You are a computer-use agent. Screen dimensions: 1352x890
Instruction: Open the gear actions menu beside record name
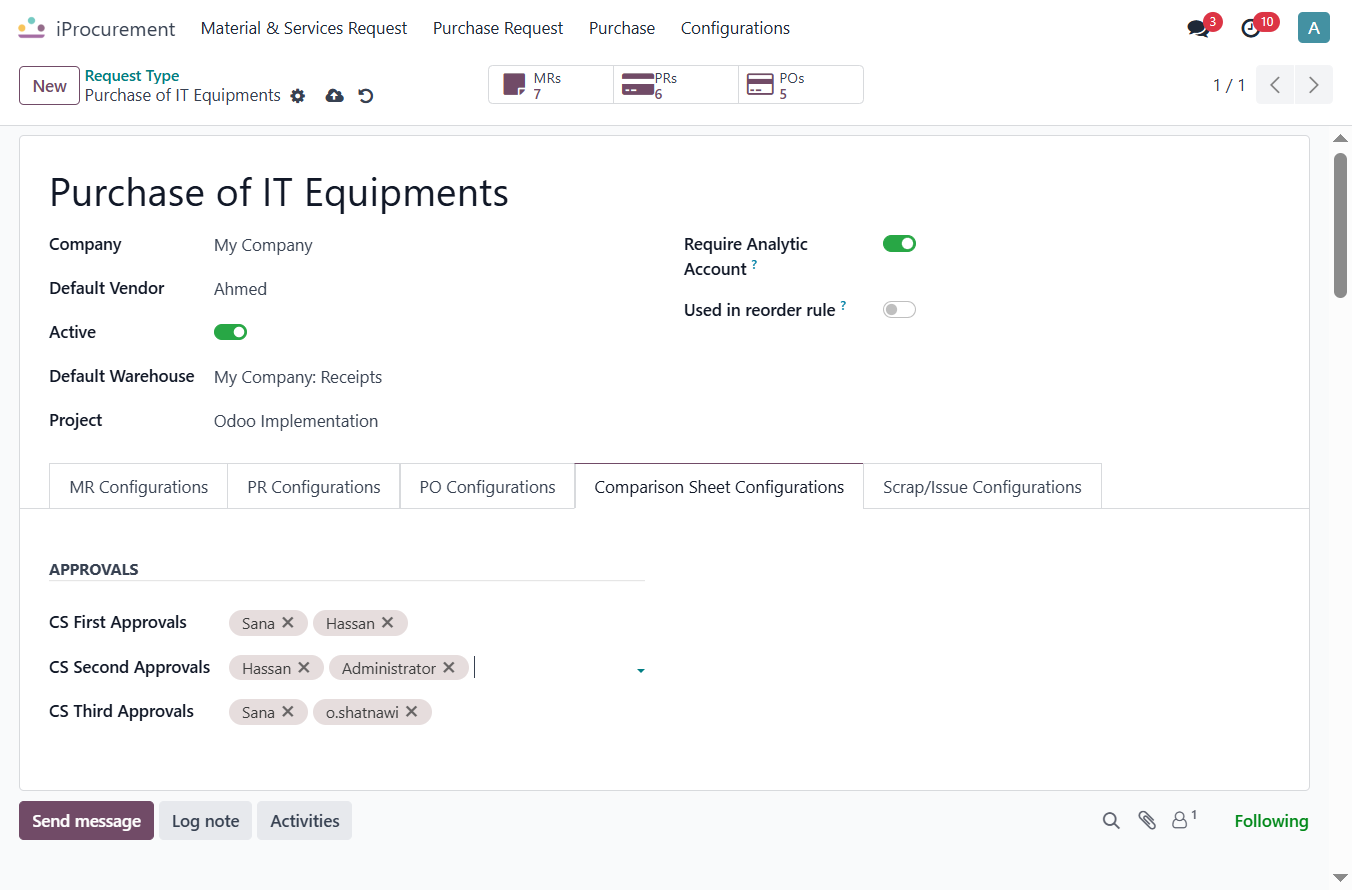click(x=297, y=96)
